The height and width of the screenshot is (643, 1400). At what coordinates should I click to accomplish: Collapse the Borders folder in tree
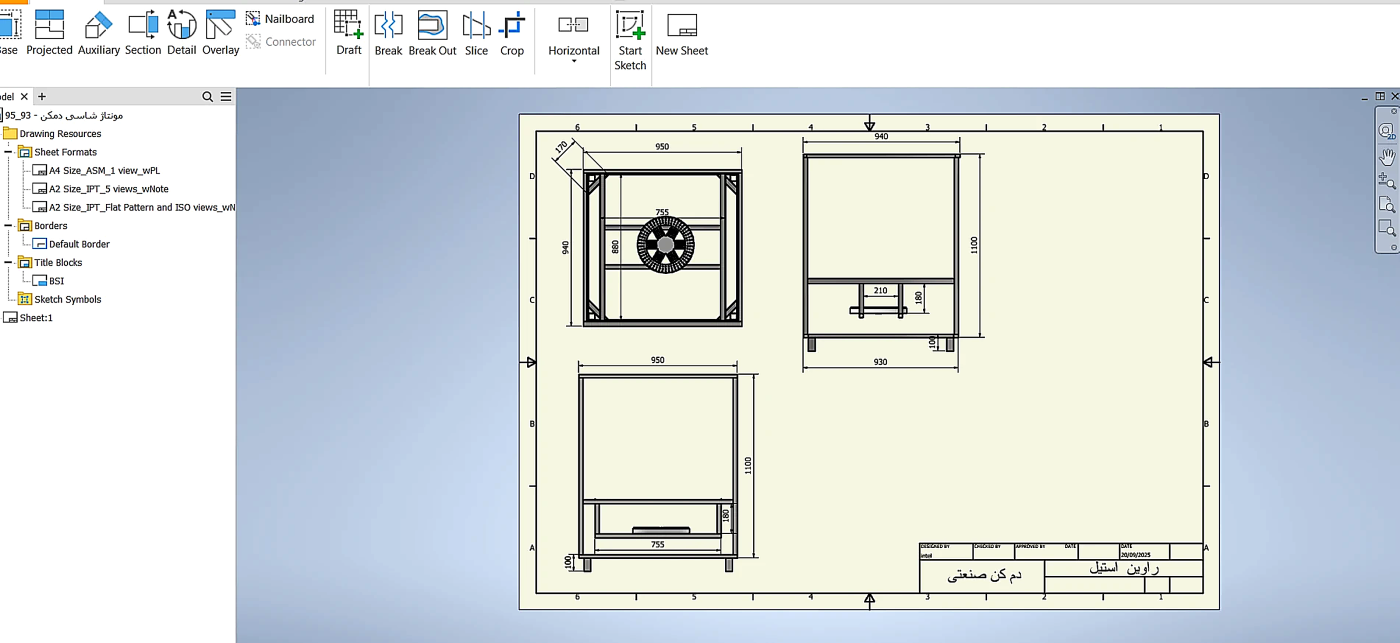pos(8,226)
